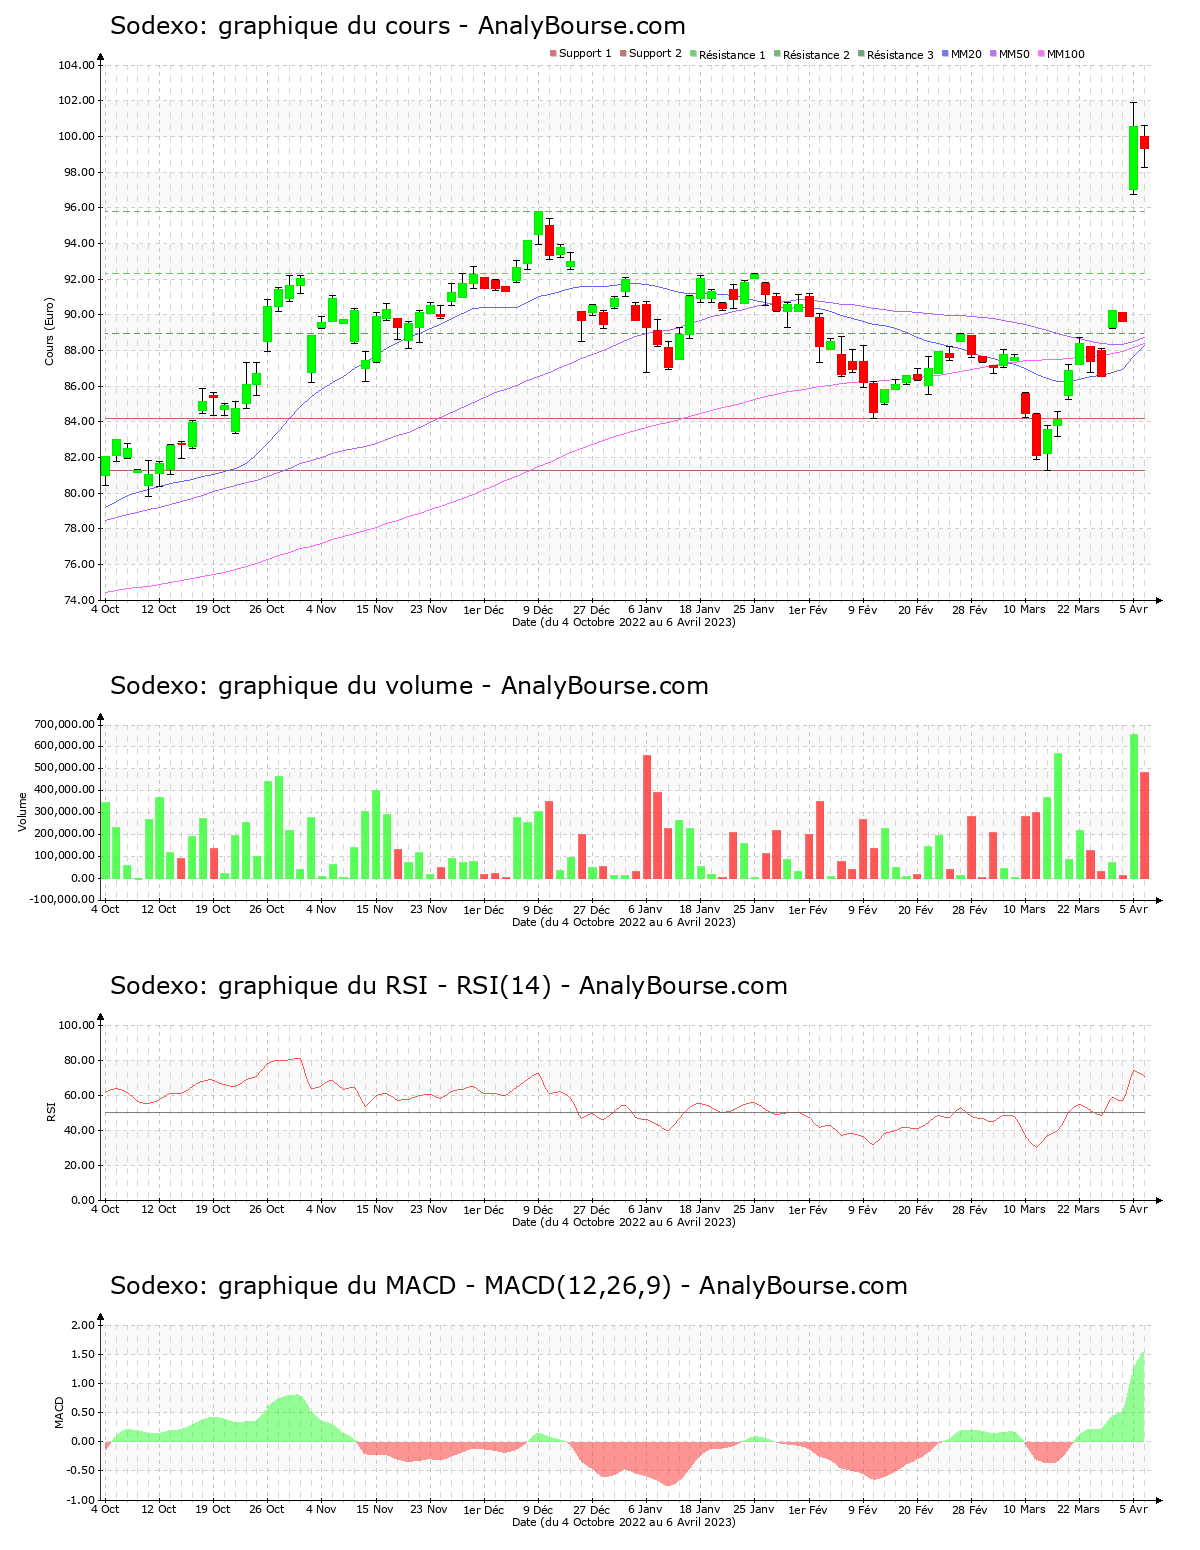Click the MM50 legend color swatch
The width and height of the screenshot is (1200, 1550).
(993, 54)
